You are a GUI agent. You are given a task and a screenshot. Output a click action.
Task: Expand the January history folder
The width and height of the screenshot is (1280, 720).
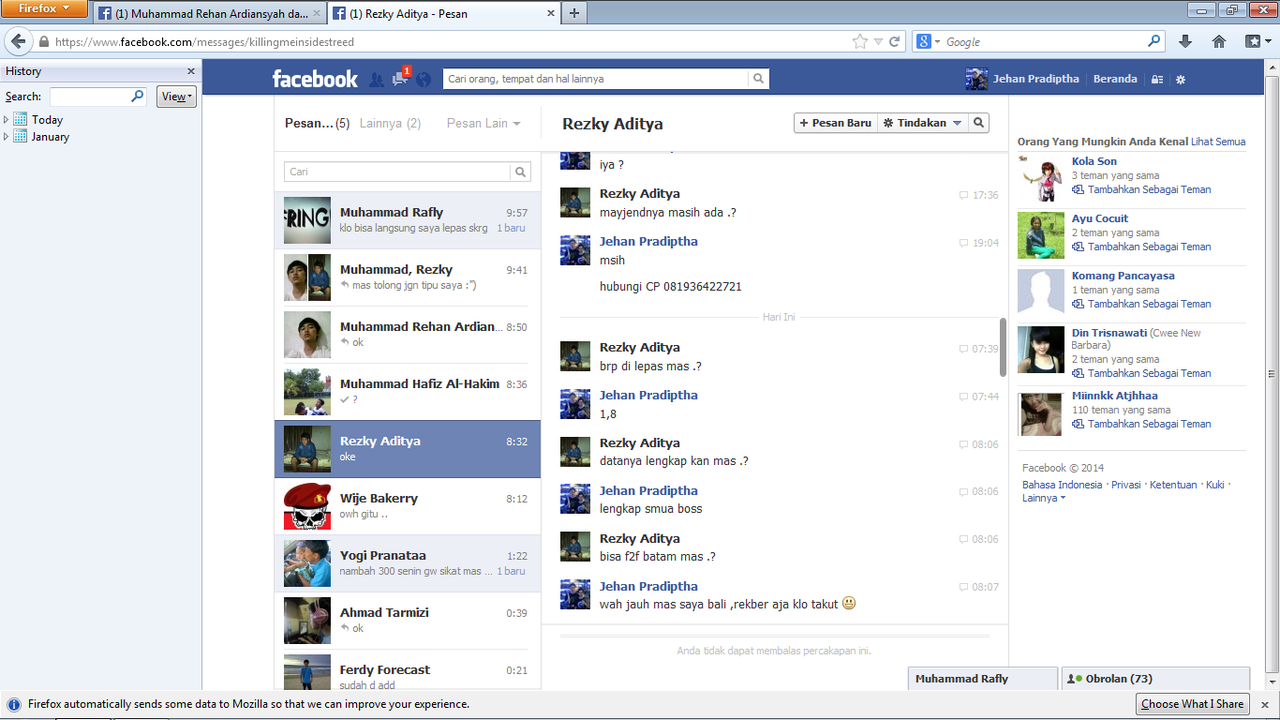tap(6, 137)
